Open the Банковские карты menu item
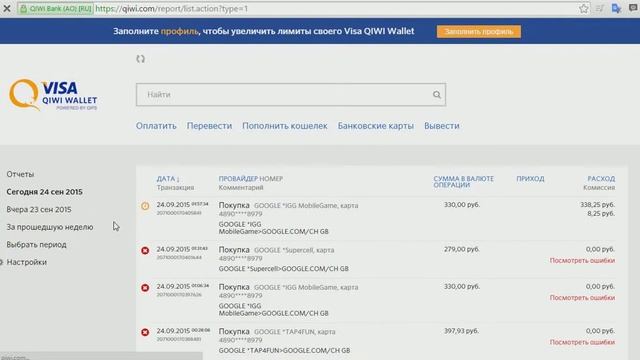 376,126
